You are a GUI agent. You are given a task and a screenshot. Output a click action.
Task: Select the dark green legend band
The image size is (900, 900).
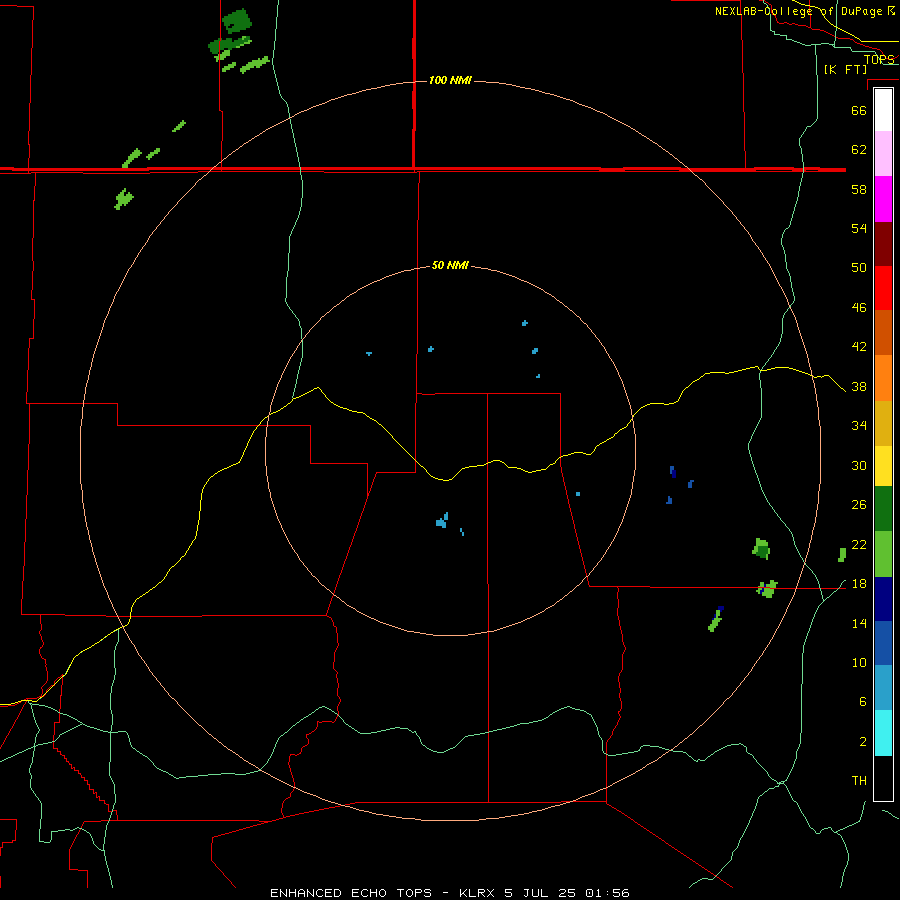(x=883, y=509)
